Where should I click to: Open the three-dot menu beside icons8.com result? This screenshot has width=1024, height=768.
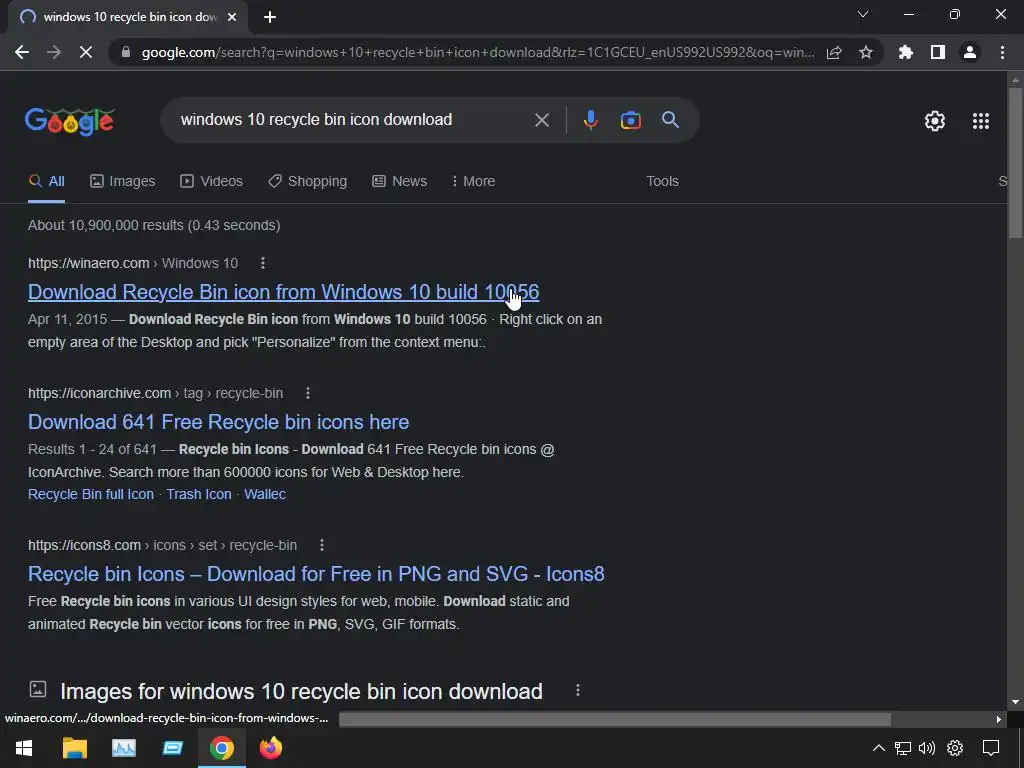tap(321, 545)
